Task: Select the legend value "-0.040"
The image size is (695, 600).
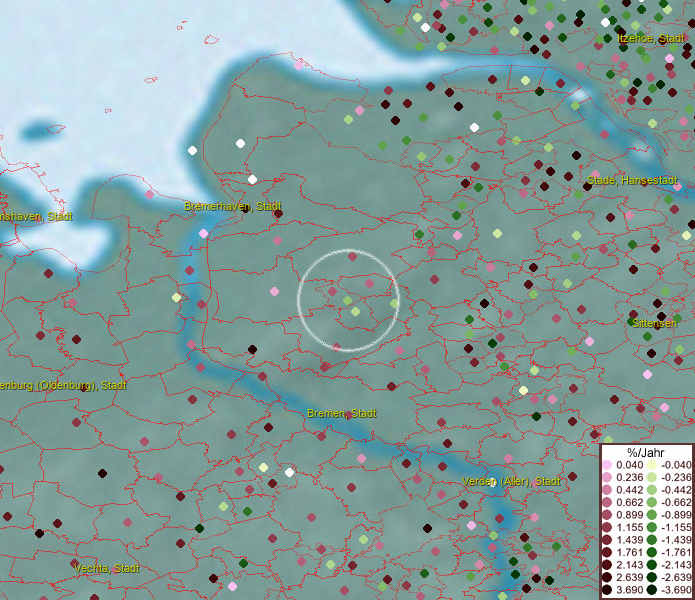Action: (676, 465)
